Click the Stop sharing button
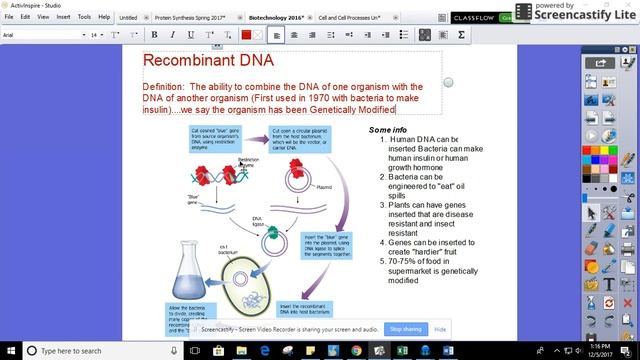Screen dimensions: 640x360 coord(406,329)
